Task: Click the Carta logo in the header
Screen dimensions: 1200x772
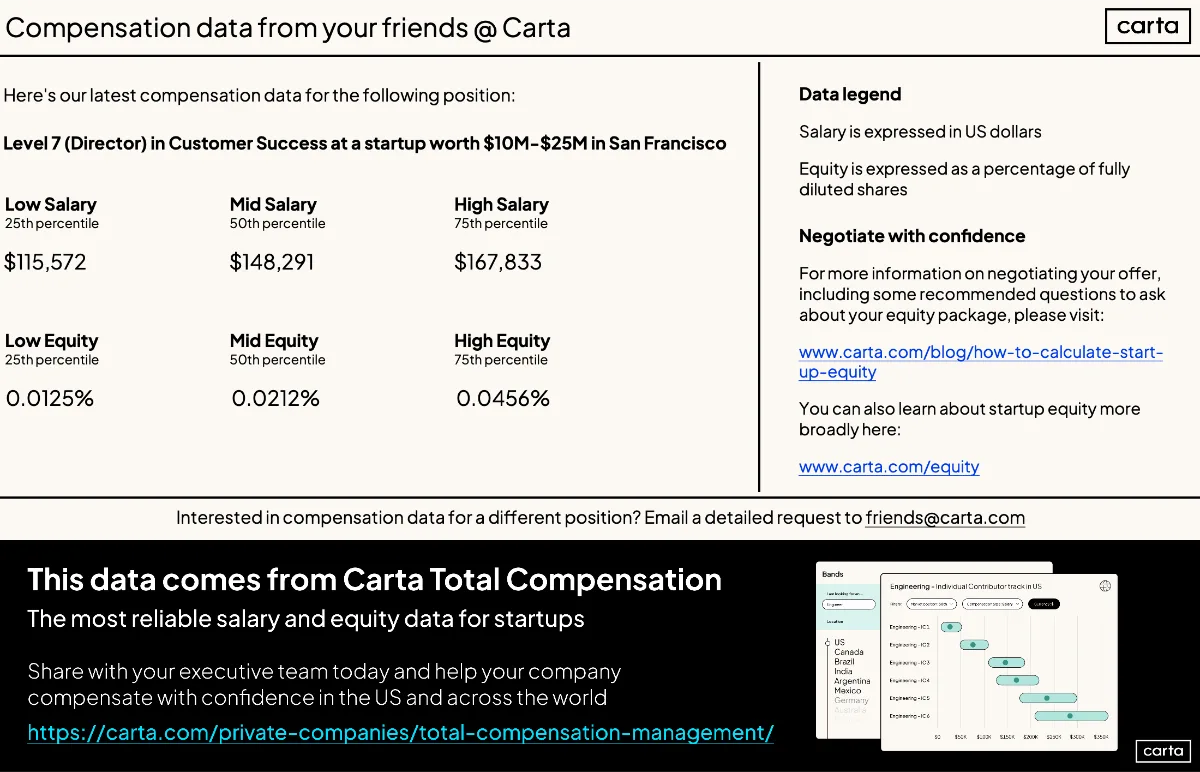Action: [1147, 26]
